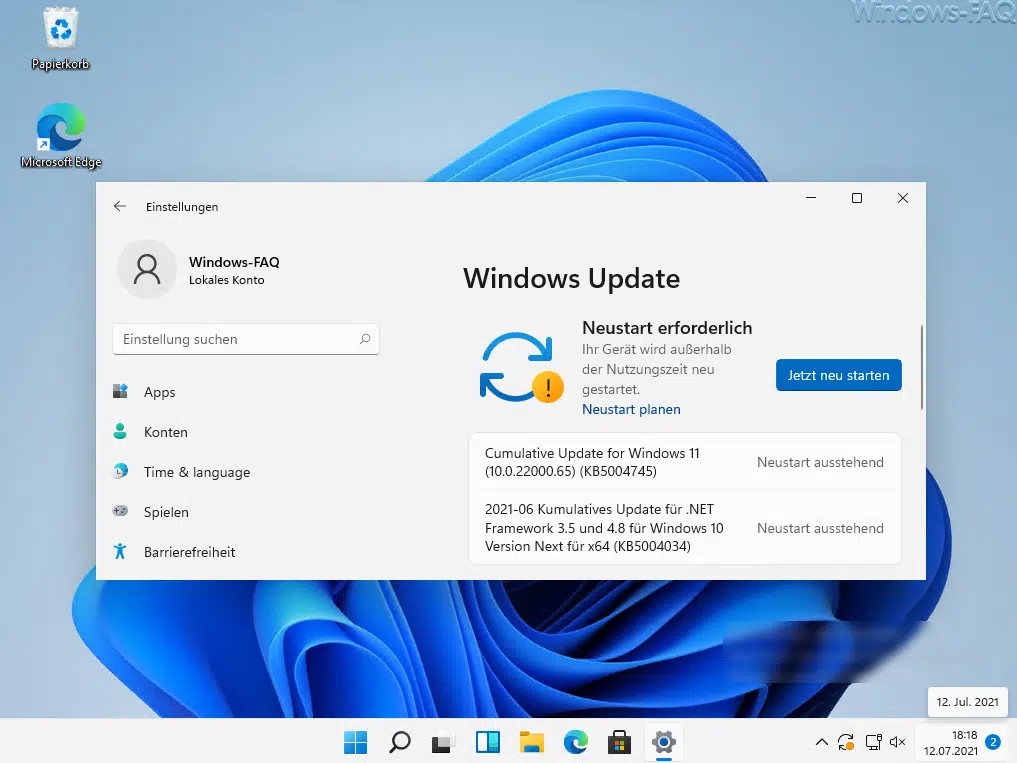Click the Jetzt neu starten button
Image resolution: width=1017 pixels, height=763 pixels.
pos(838,375)
